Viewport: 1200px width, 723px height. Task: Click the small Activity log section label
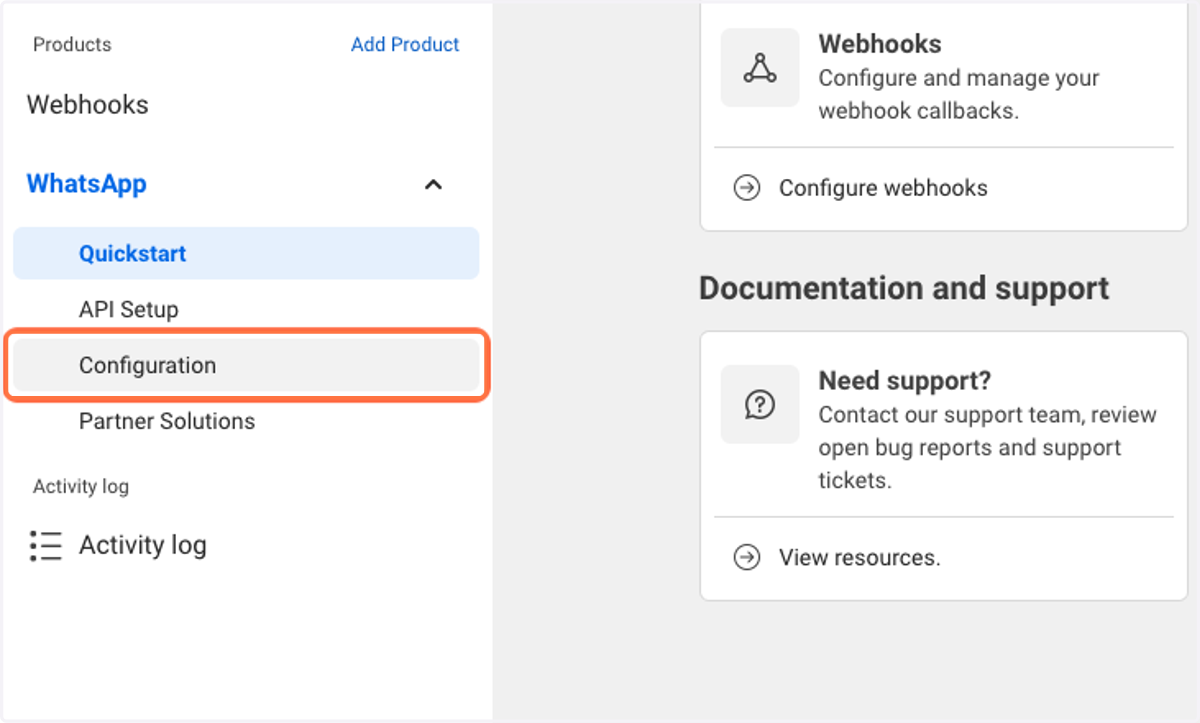pos(81,487)
